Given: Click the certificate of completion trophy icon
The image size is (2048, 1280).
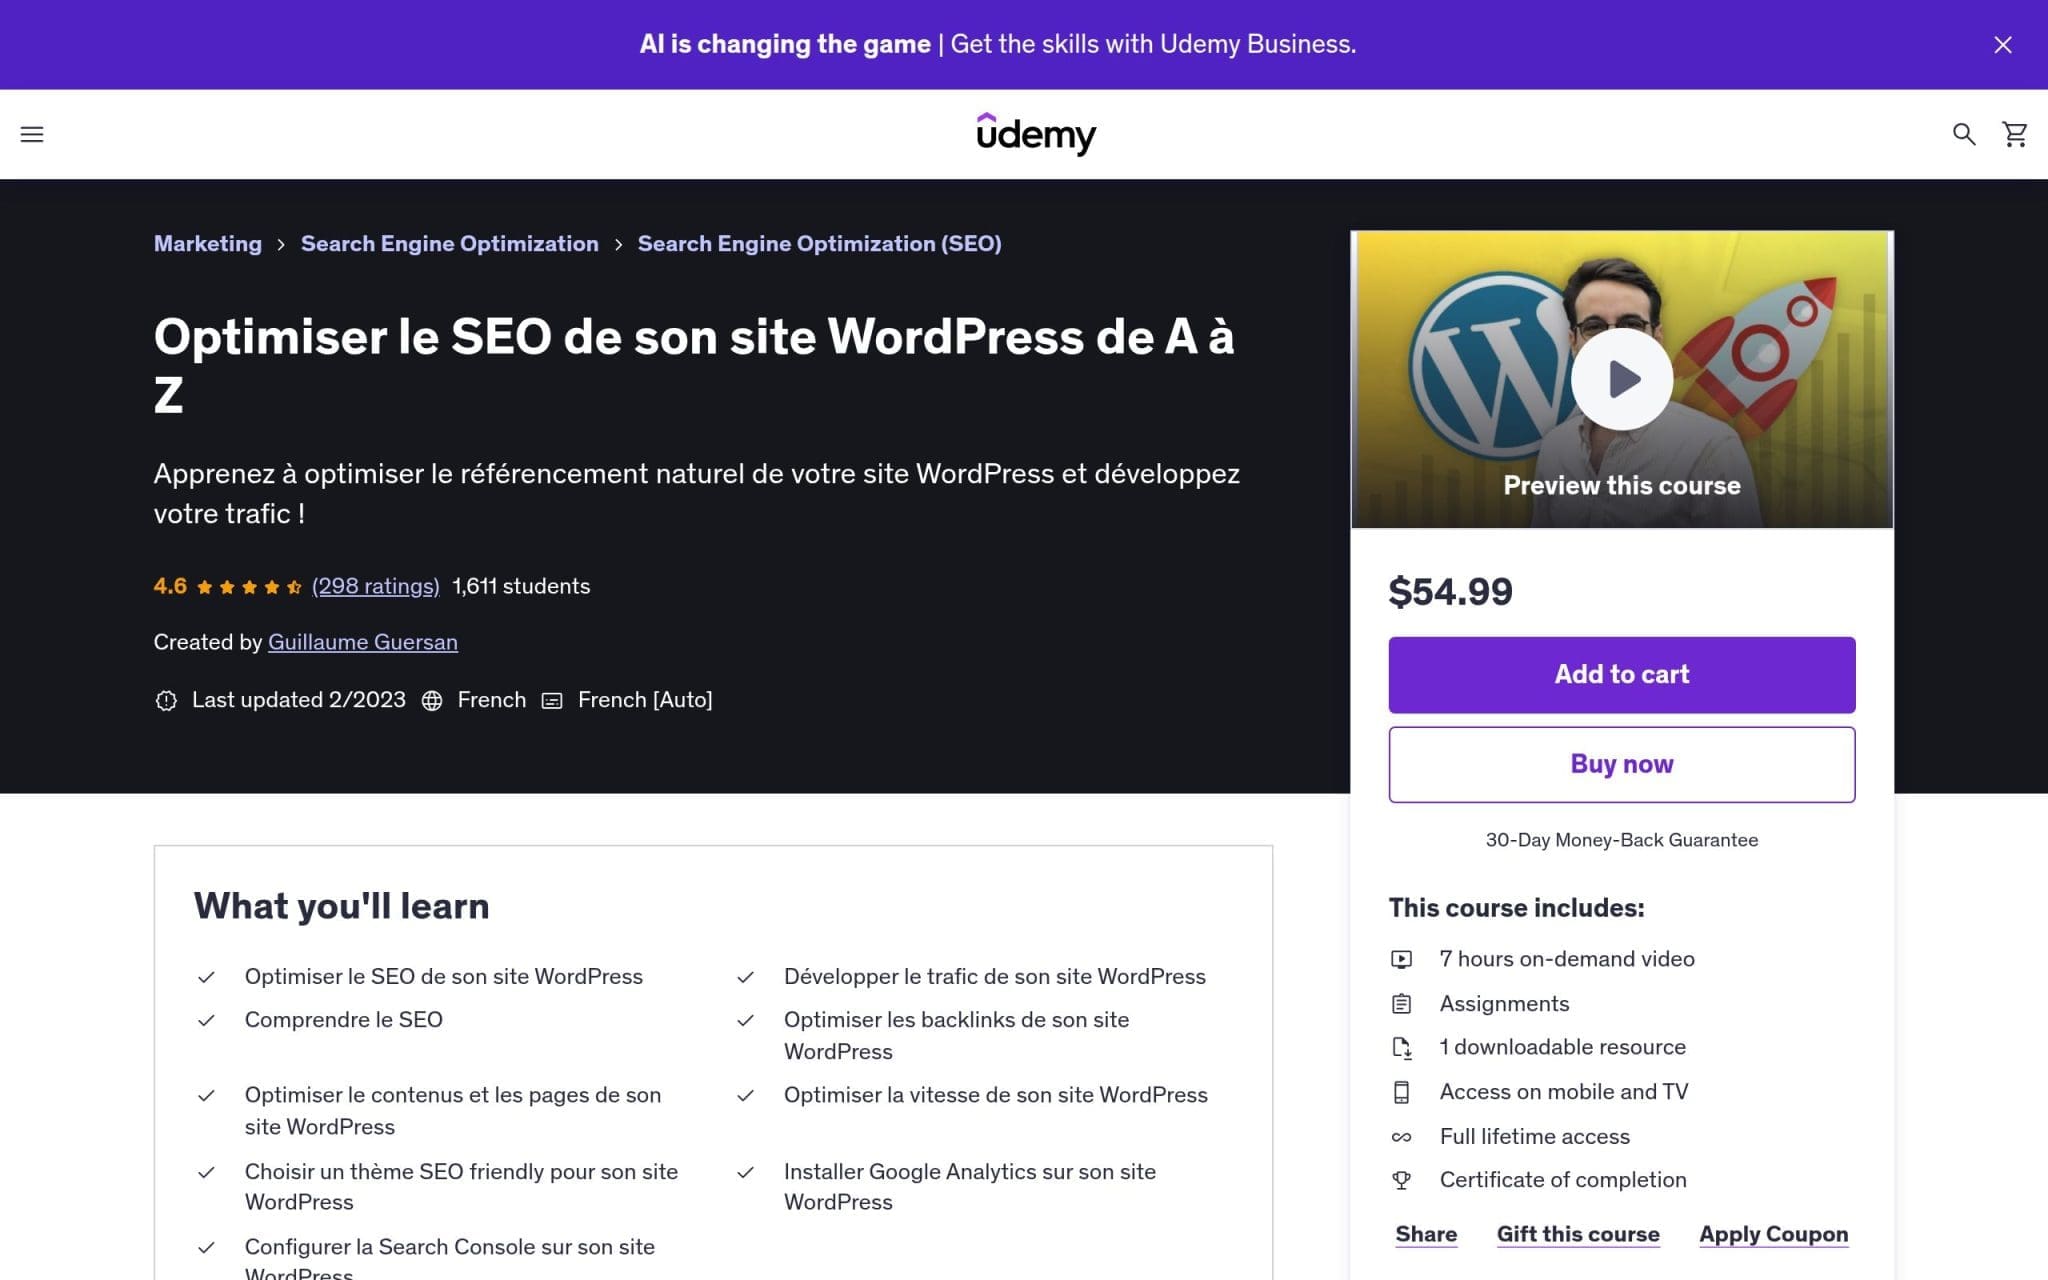Looking at the screenshot, I should (1404, 1180).
